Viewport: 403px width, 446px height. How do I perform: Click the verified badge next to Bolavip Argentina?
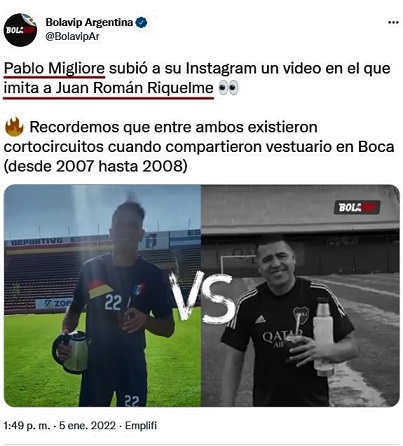point(142,23)
